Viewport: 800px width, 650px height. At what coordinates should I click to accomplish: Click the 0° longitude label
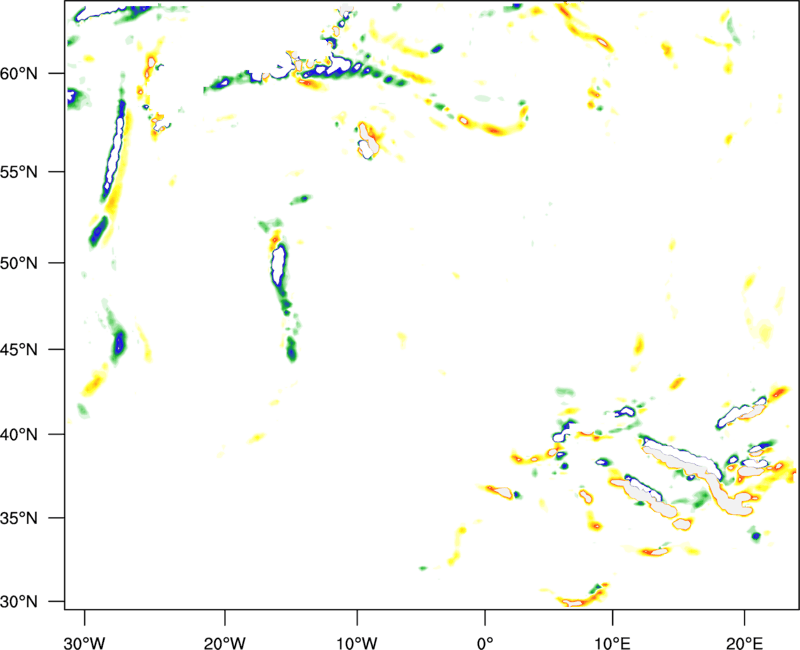[485, 643]
